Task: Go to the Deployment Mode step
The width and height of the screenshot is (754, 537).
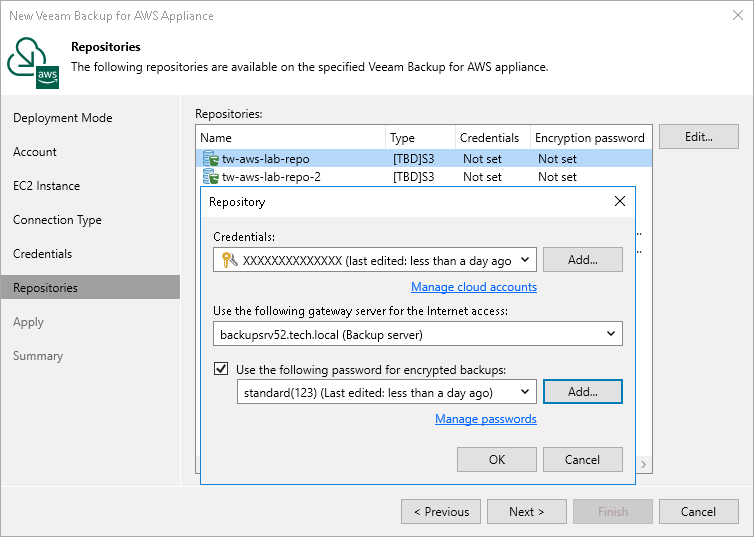Action: click(62, 118)
